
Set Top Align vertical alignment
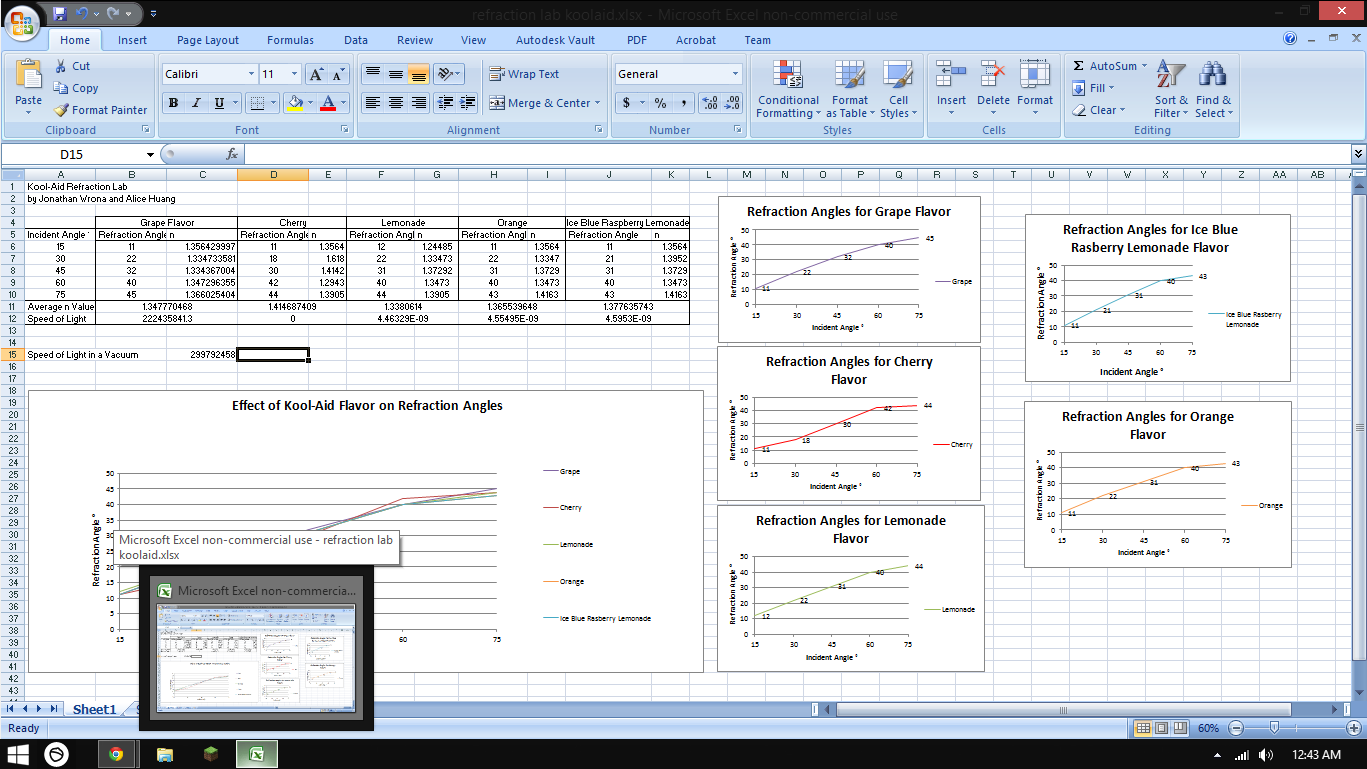pyautogui.click(x=373, y=74)
